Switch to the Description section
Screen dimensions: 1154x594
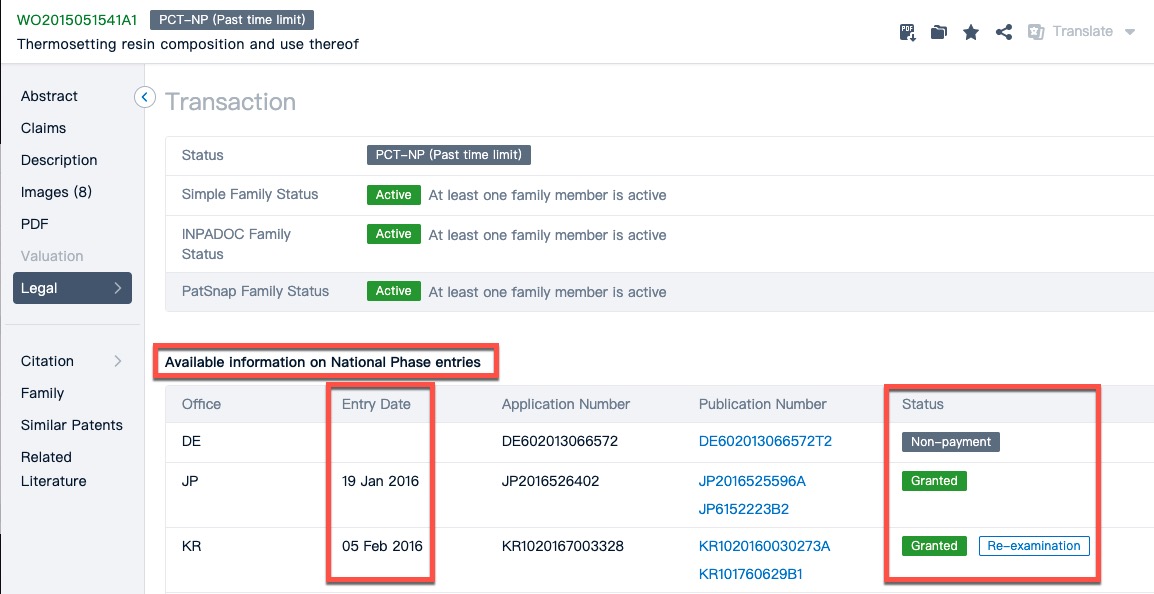(59, 160)
